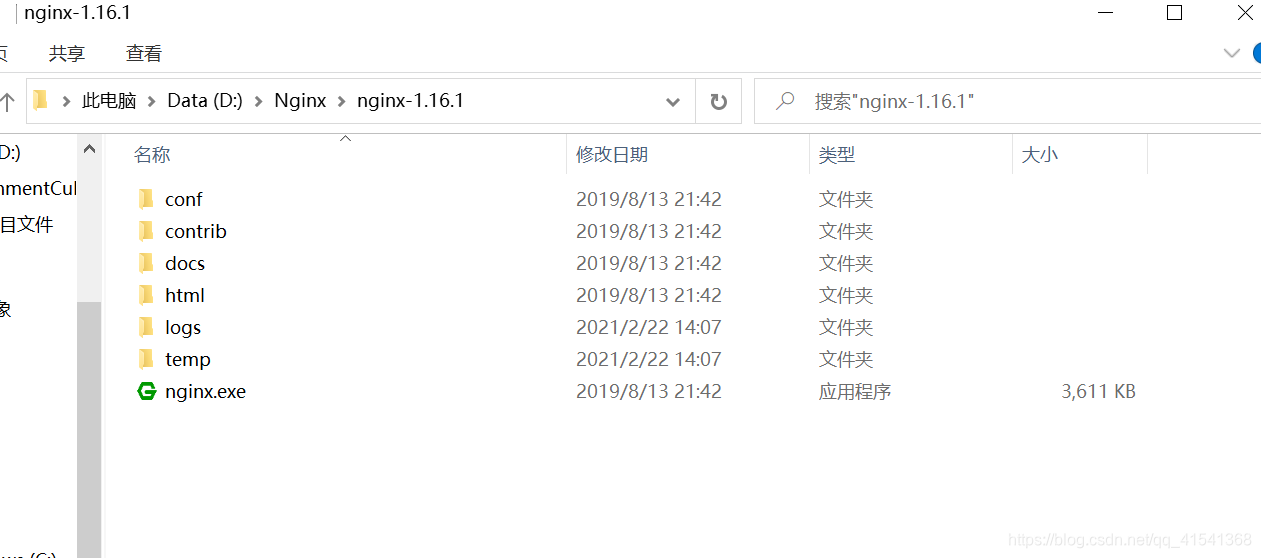Select the logs folder icon
The image size is (1261, 558).
(146, 327)
